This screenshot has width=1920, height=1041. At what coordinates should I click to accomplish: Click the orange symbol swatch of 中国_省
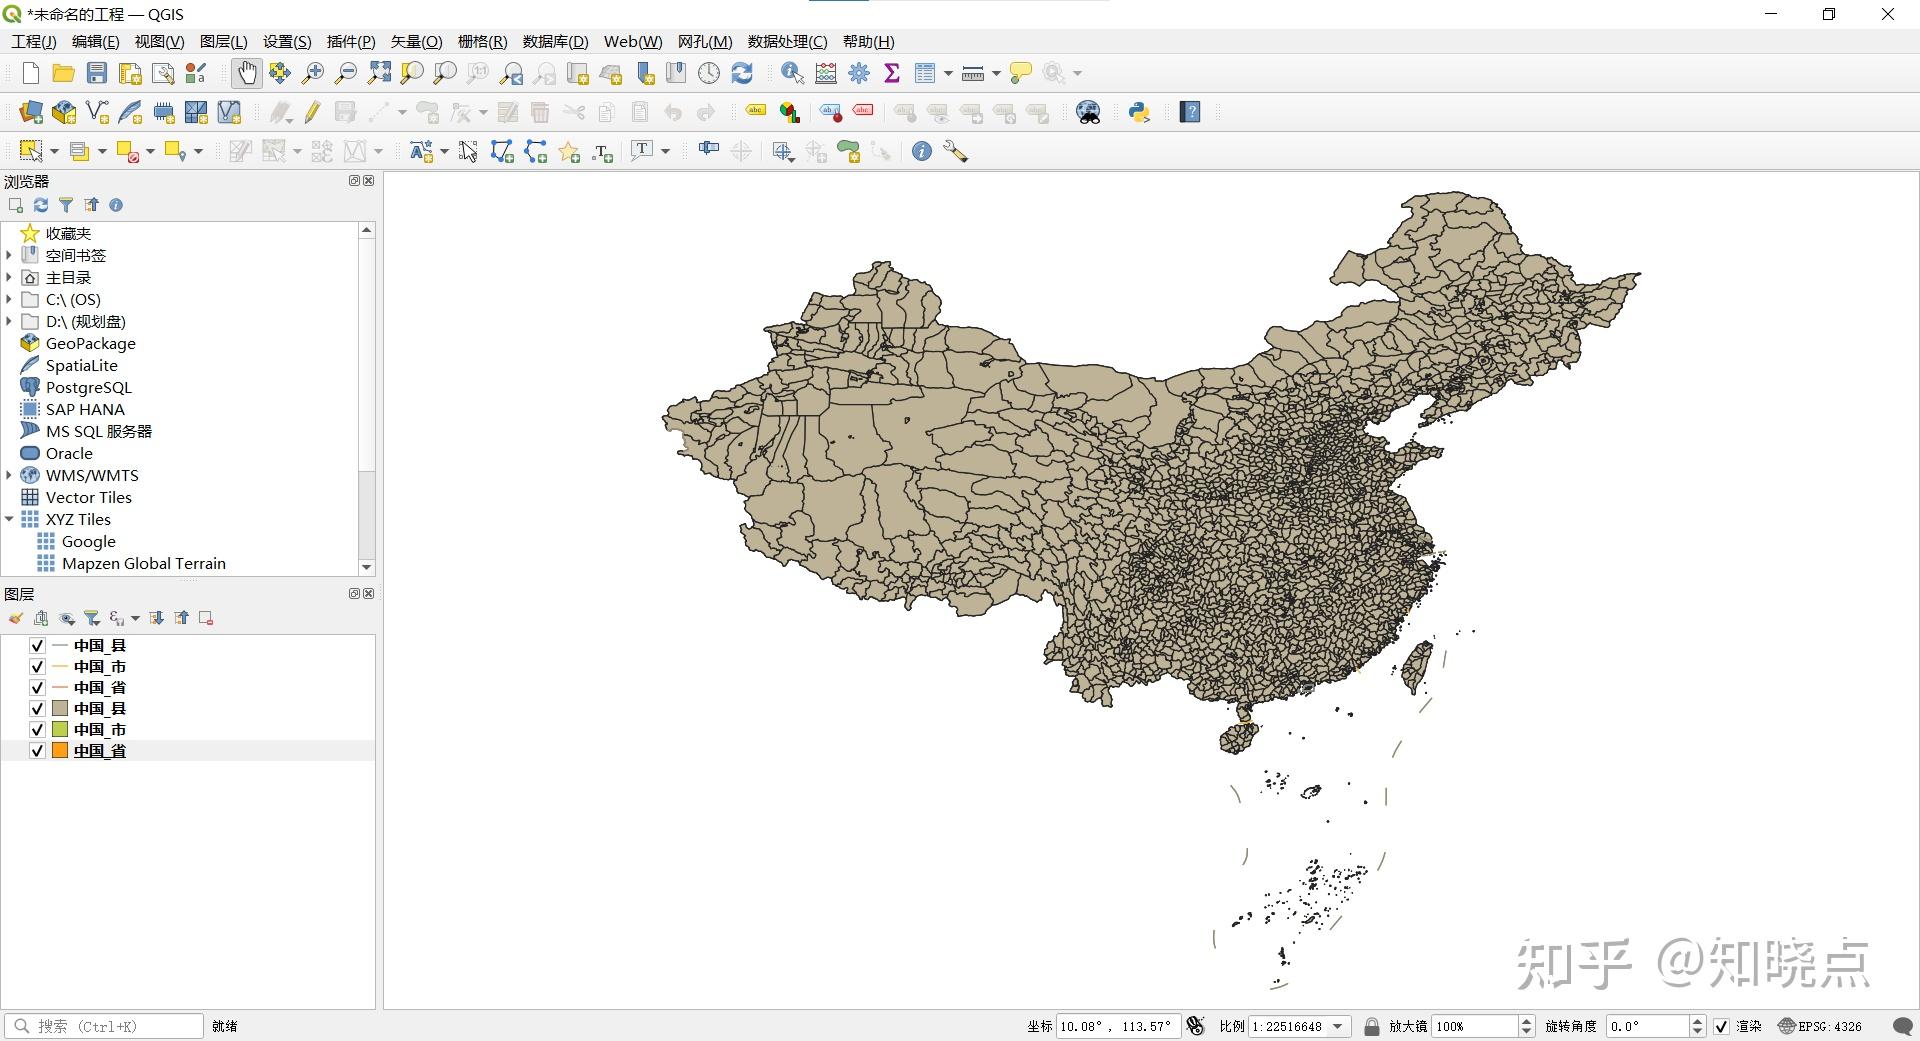point(59,751)
